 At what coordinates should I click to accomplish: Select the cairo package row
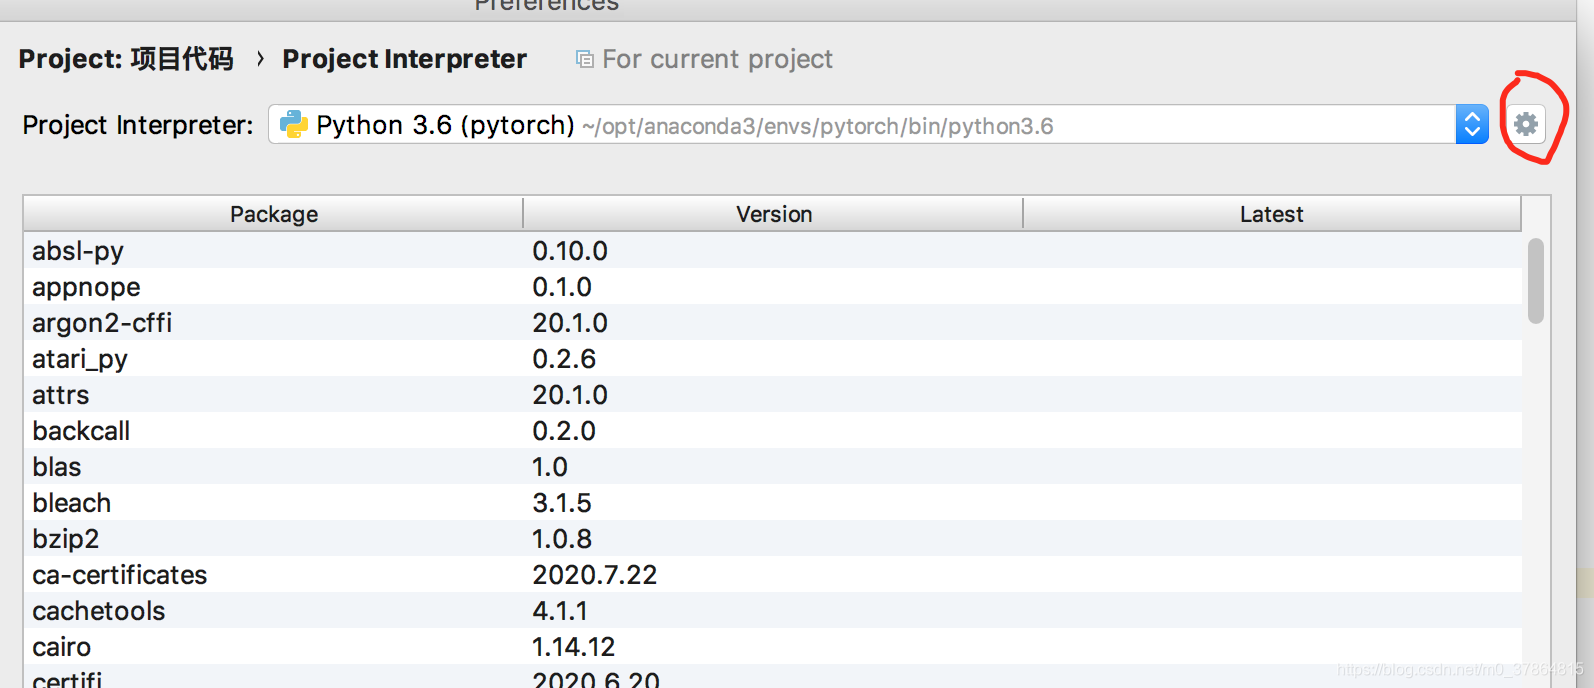[772, 646]
